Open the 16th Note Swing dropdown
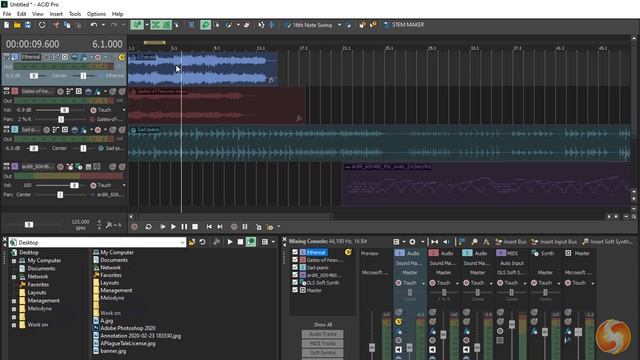The image size is (640, 360). [x=339, y=25]
